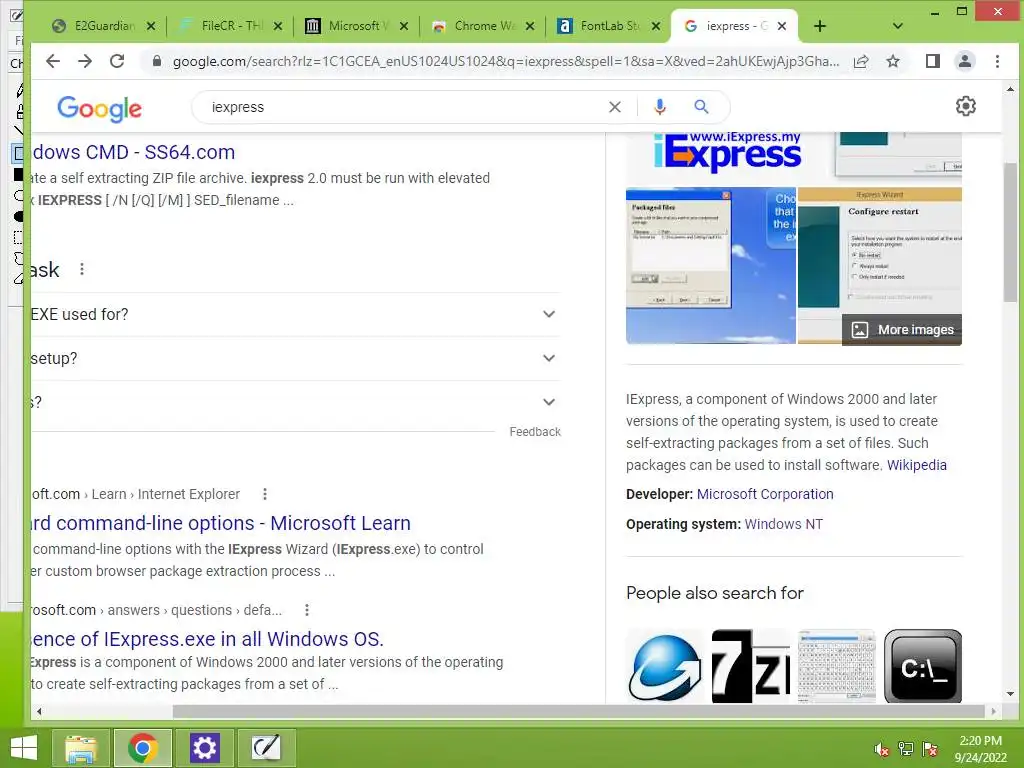Click the horizontal scrollbar thumb
The height and width of the screenshot is (768, 1024).
tap(578, 711)
